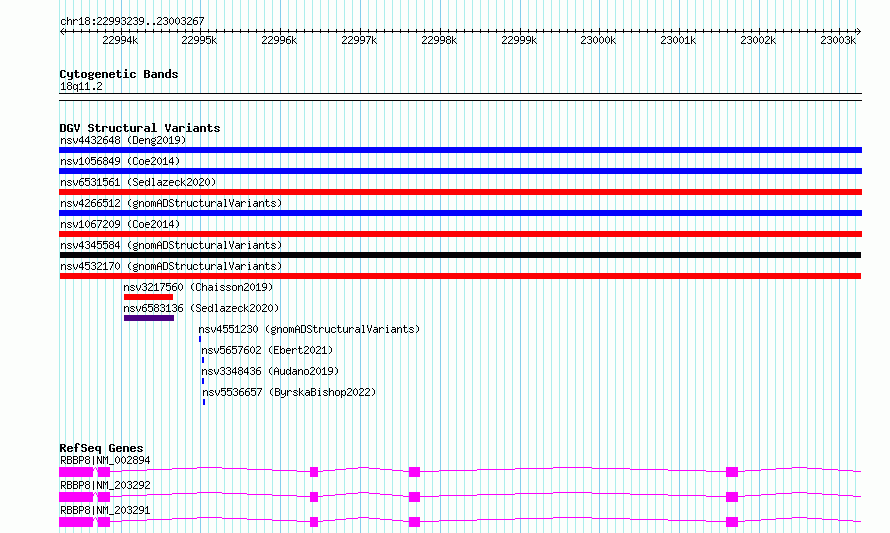Select the short red bar under nsv3217560
890x533 pixels.
tap(148, 297)
